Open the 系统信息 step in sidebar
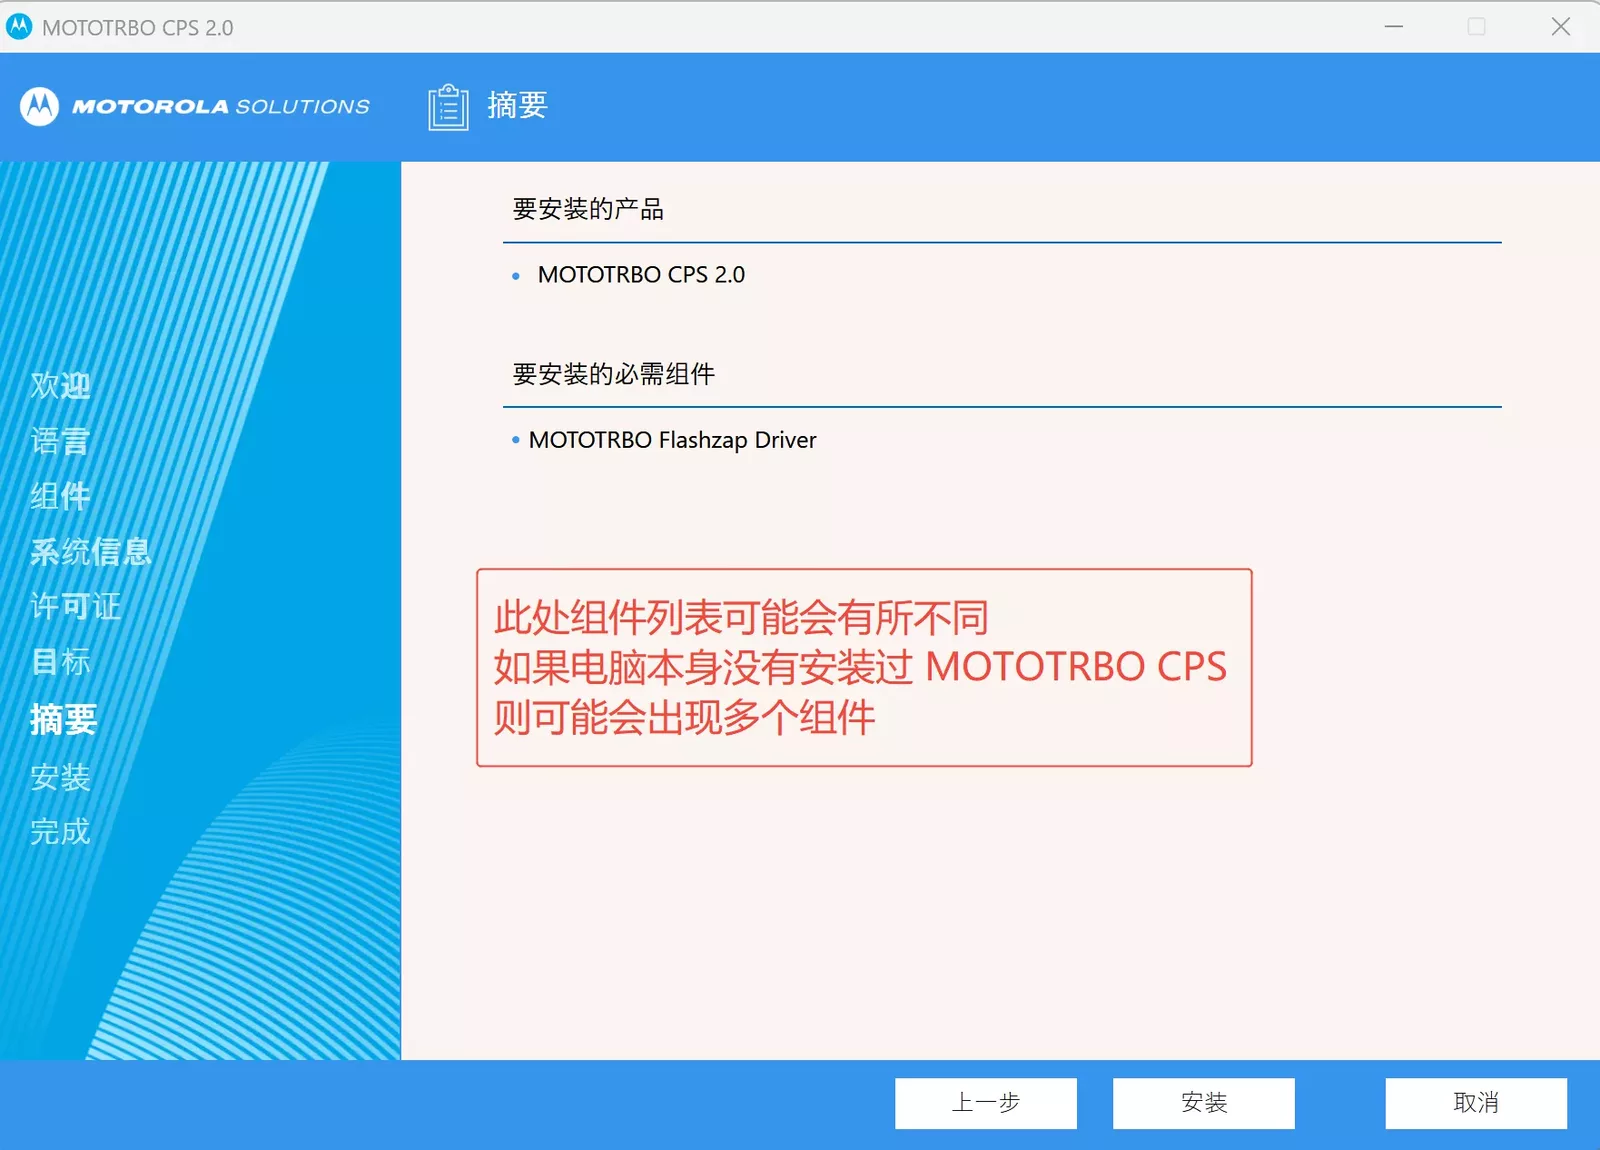Viewport: 1600px width, 1150px height. coord(90,551)
